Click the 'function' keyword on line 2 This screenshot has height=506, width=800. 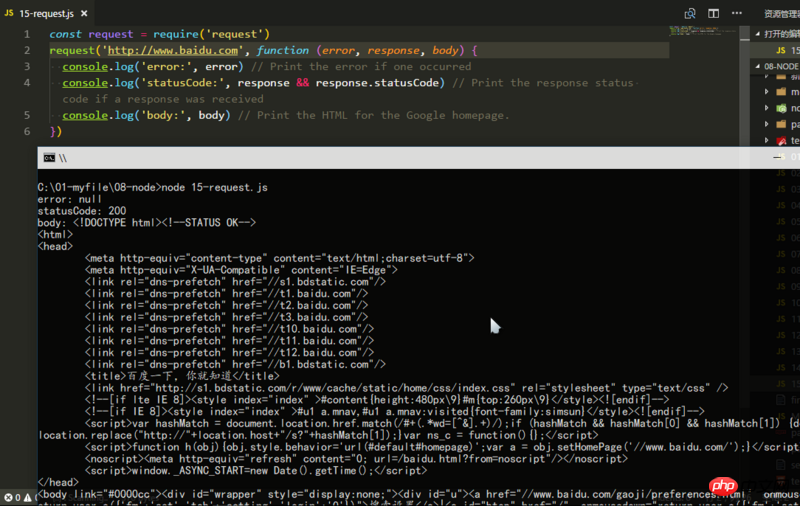[283, 50]
